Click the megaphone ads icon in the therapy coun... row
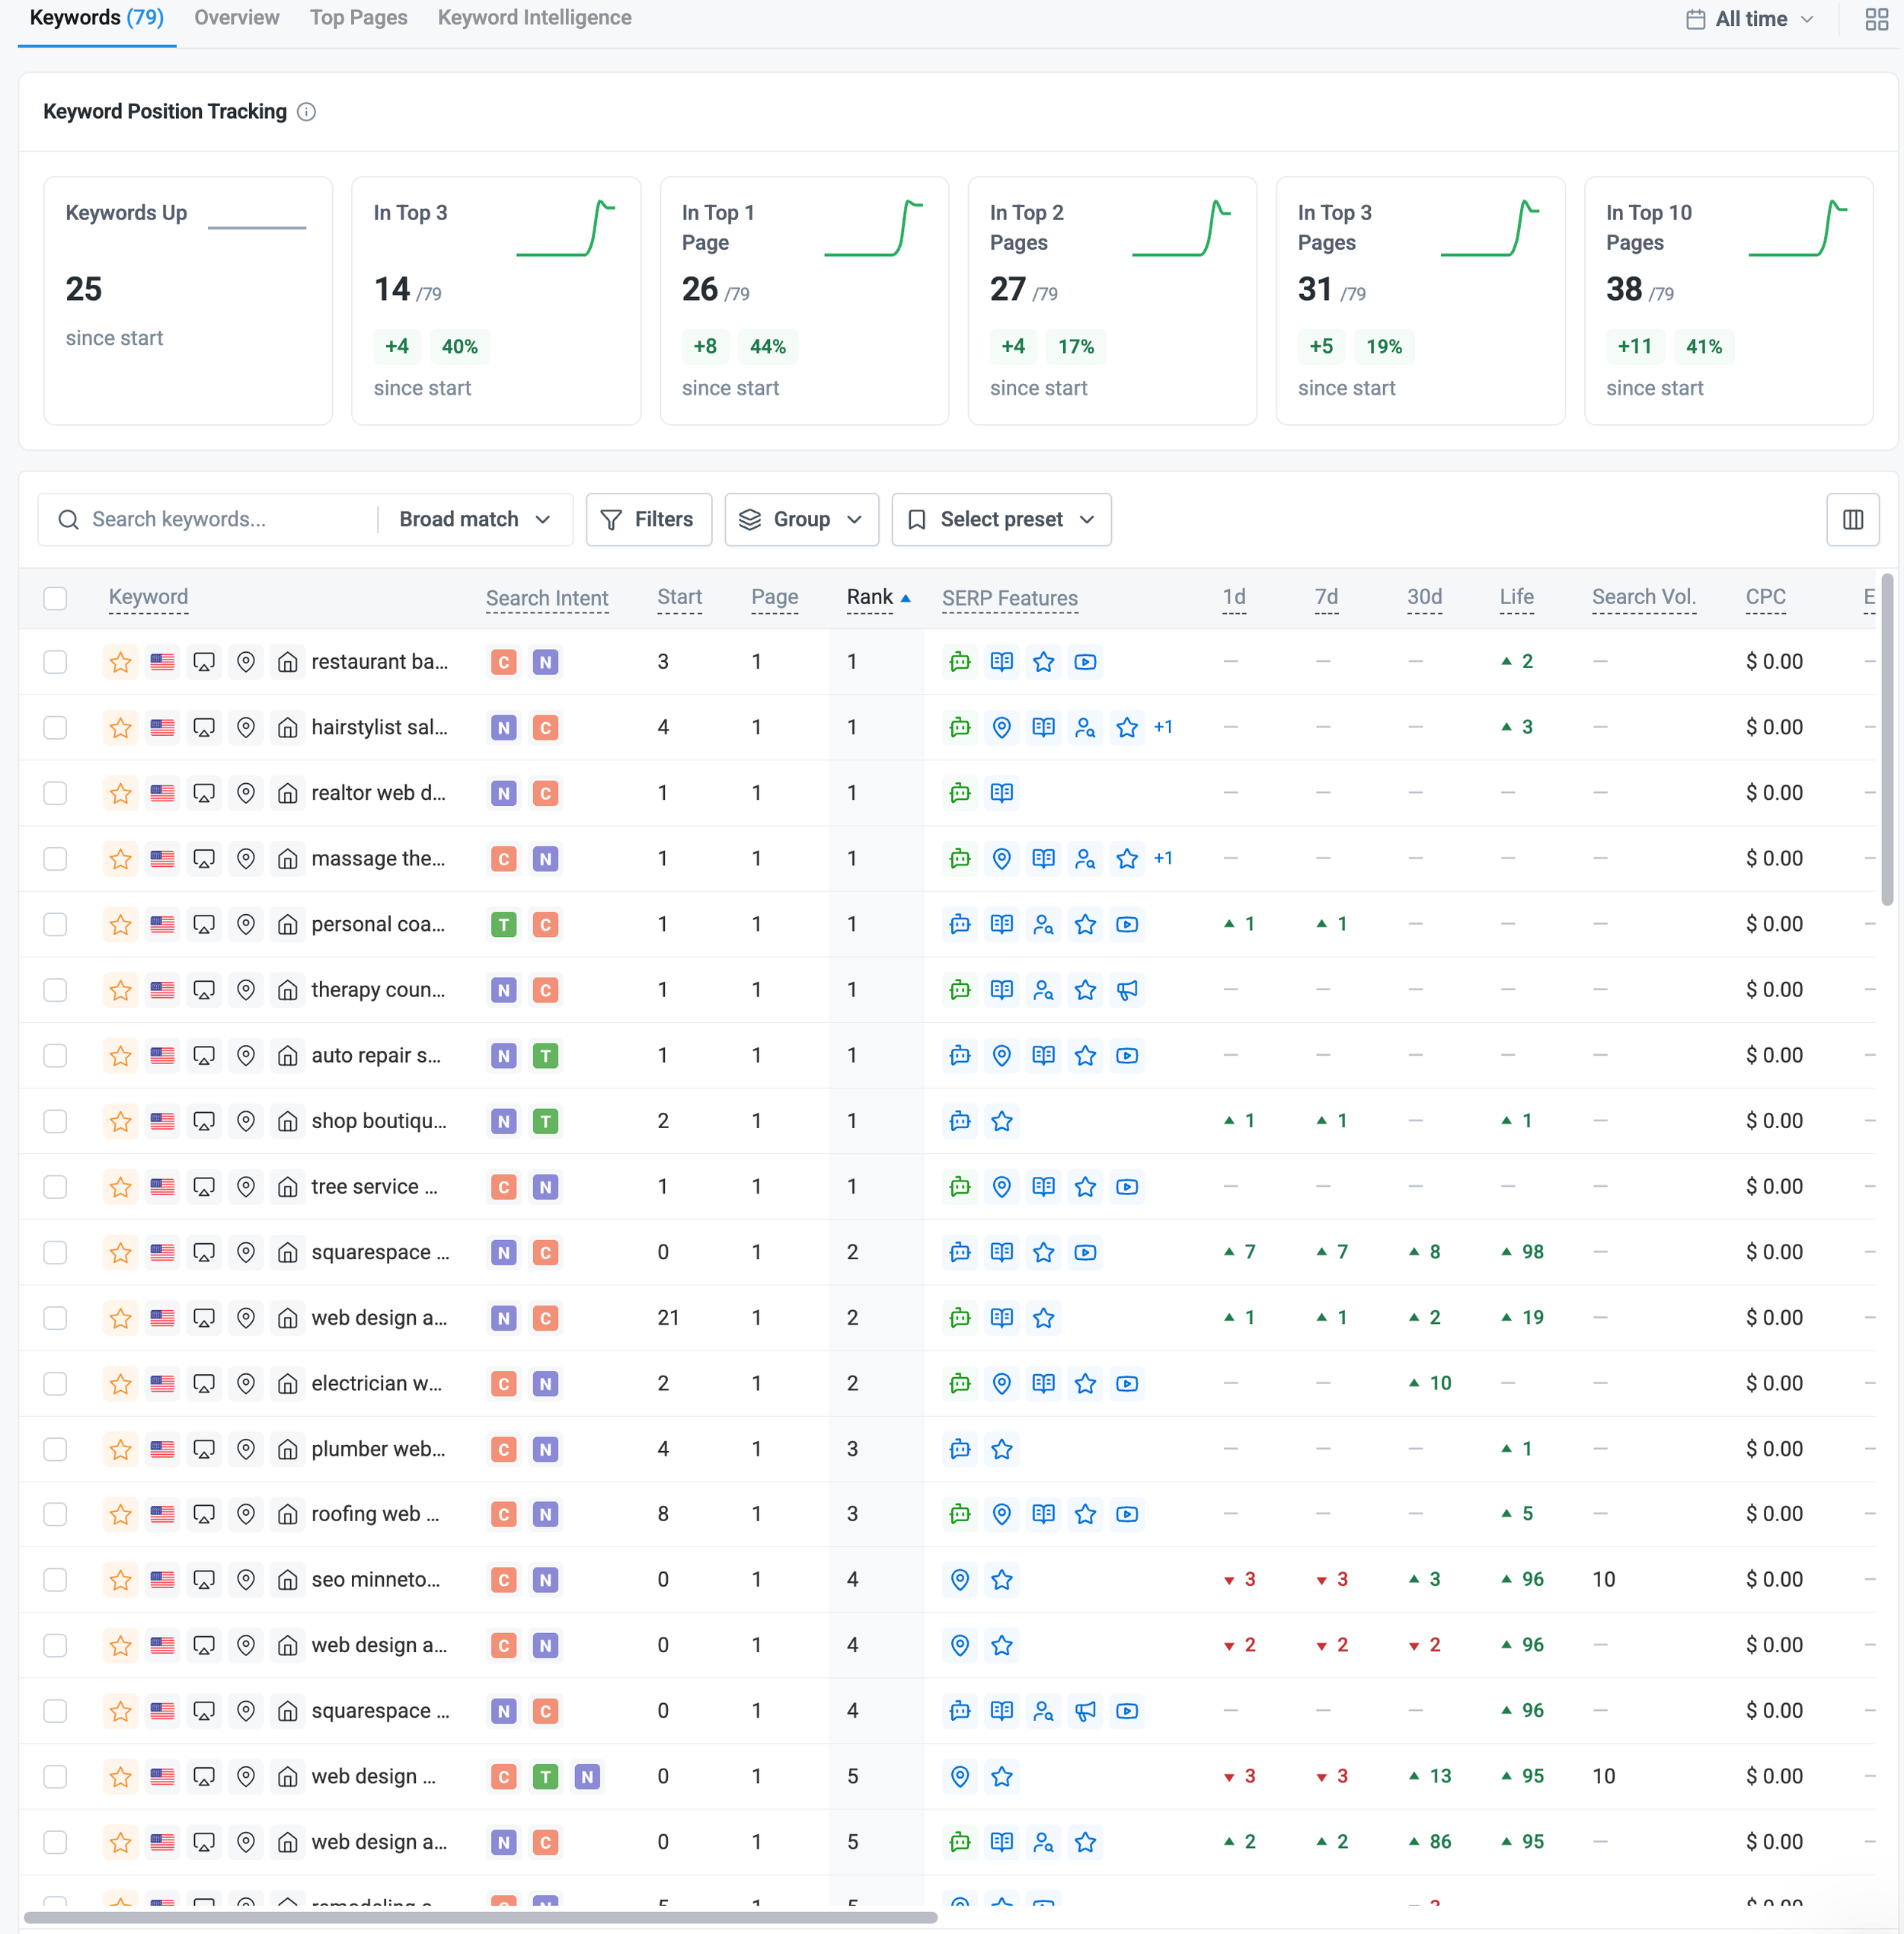The width and height of the screenshot is (1904, 1934). [x=1127, y=990]
